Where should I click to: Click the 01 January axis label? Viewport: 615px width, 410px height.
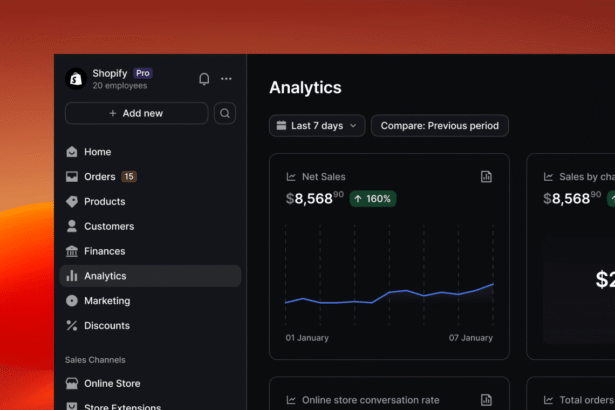(x=307, y=338)
